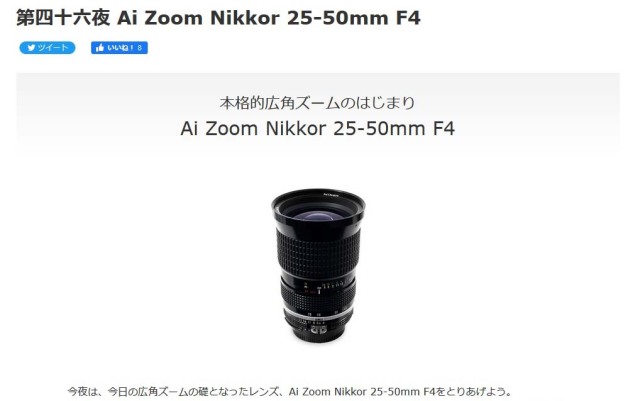The height and width of the screenshot is (401, 640).
Task: Click the Ai Zoom Nikkor mention in the paragraph
Action: tap(327, 392)
